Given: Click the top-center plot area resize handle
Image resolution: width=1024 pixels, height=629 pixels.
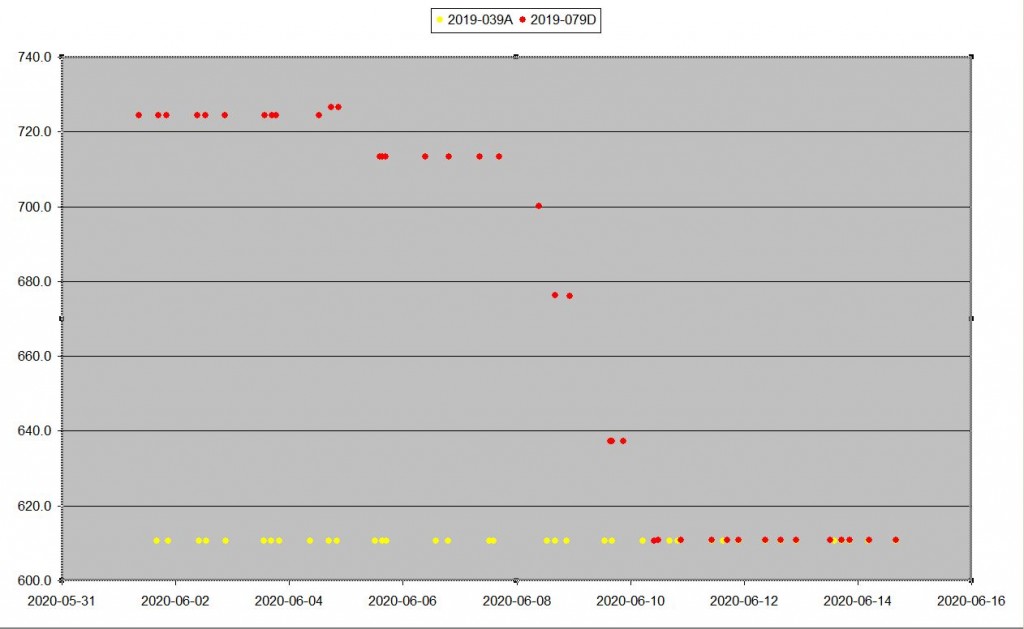Looking at the screenshot, I should point(516,57).
